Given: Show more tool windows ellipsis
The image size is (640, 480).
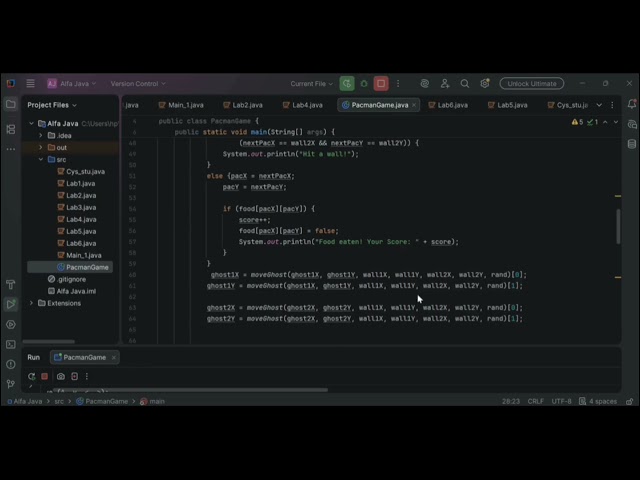Looking at the screenshot, I should (x=11, y=149).
